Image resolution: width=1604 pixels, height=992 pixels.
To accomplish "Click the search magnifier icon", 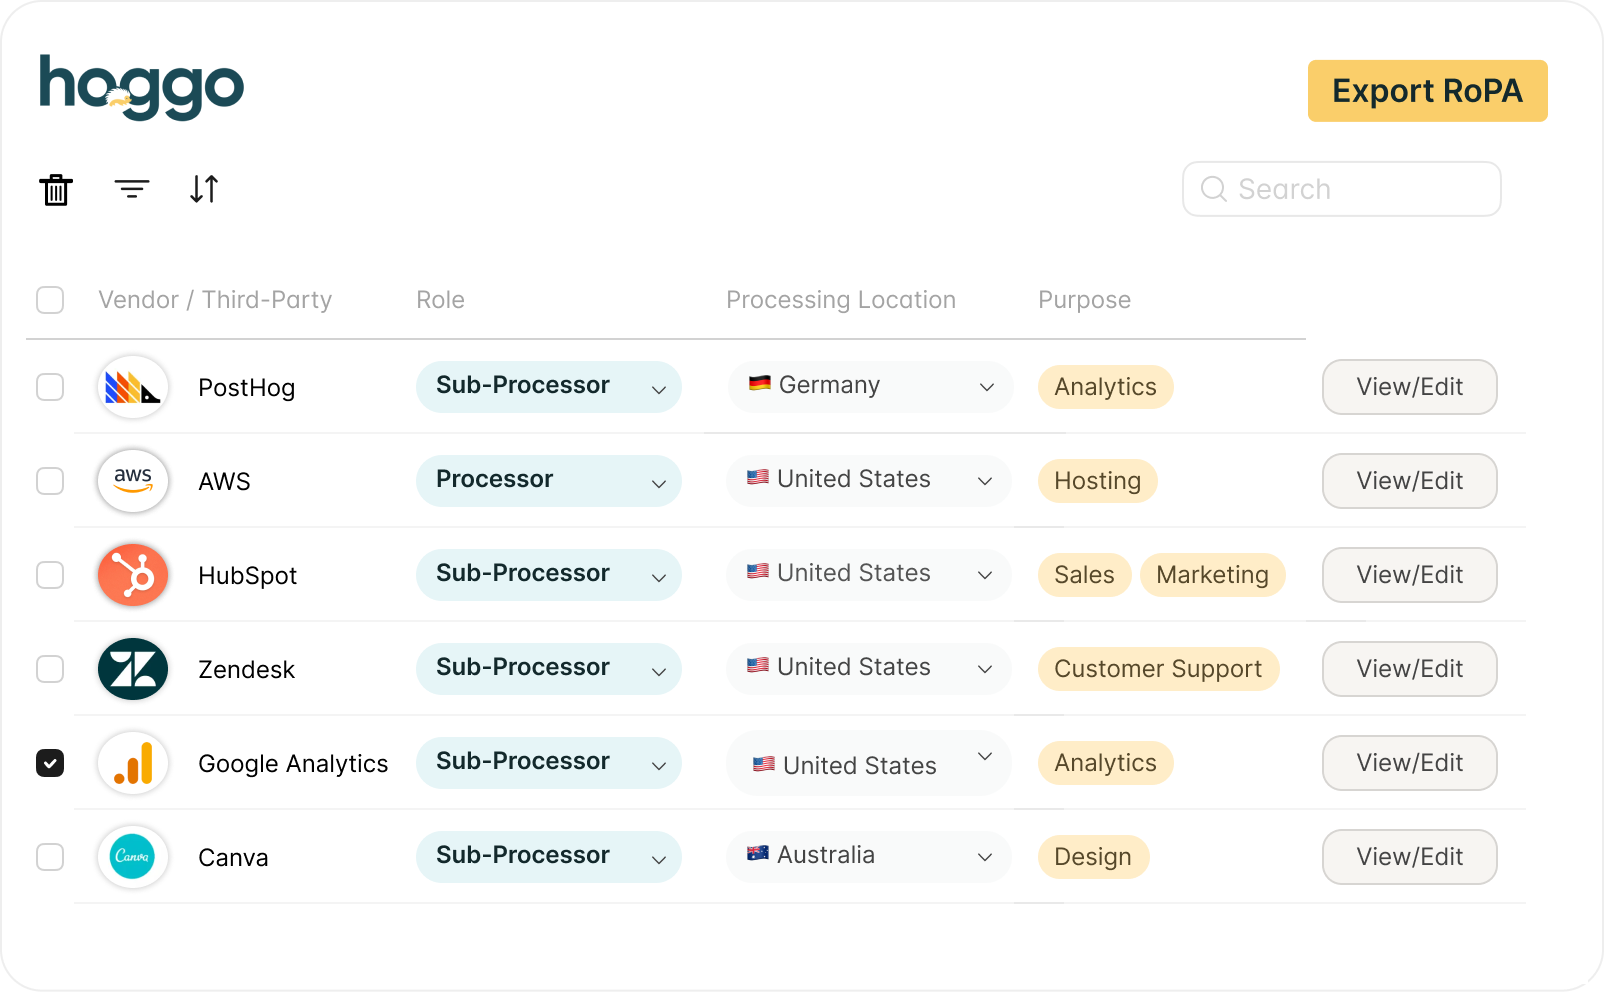I will [x=1213, y=189].
